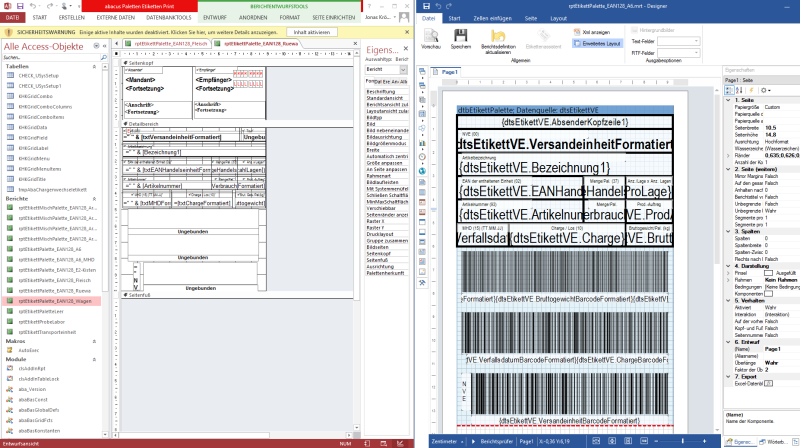Viewport: 800px width, 448px height.
Task: Click the Xml anzeigen button
Action: [571, 33]
